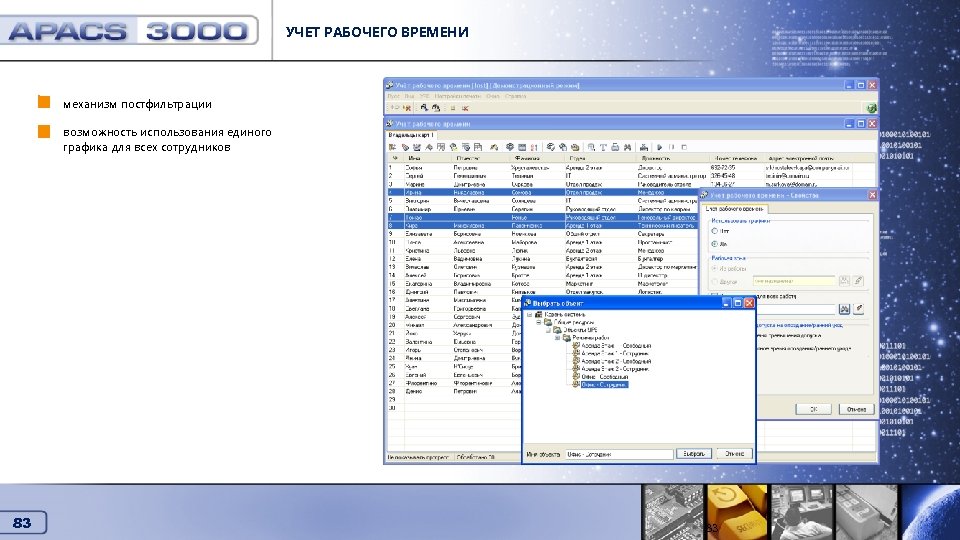Click "Выбрать" button in select object dialog
Screen dimensions: 960x540
tap(694, 454)
